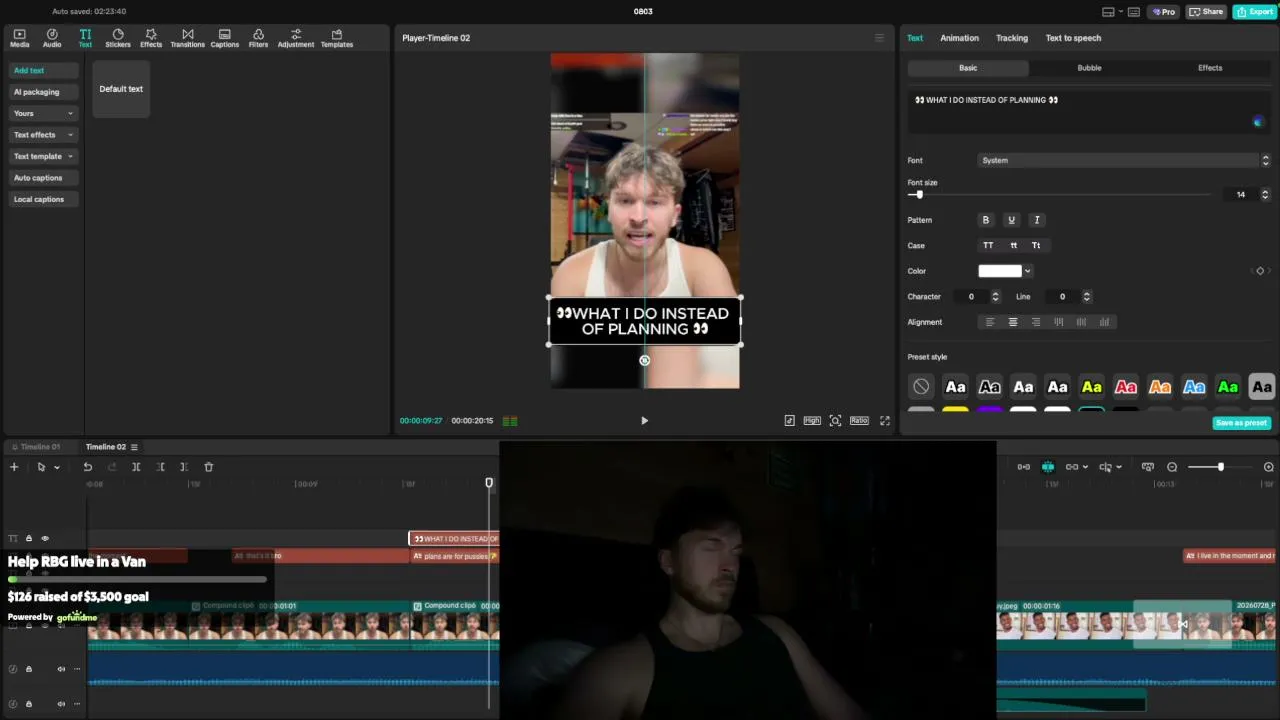Toggle text track visibility eye icon
1280x720 pixels.
point(45,538)
